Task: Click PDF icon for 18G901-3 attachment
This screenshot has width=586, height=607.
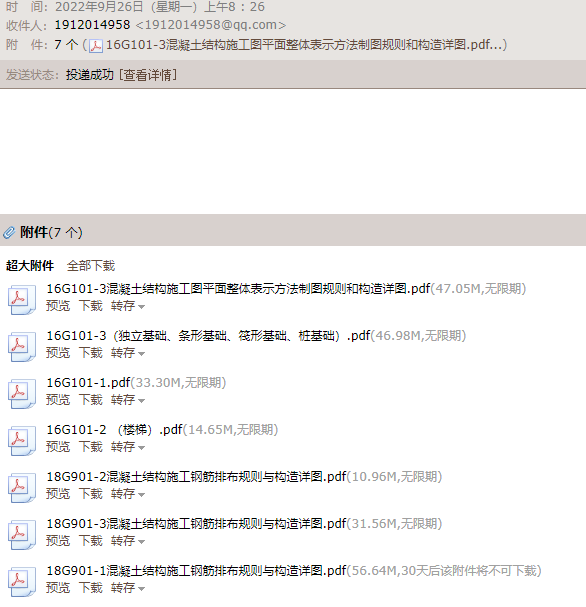Action: tap(22, 535)
